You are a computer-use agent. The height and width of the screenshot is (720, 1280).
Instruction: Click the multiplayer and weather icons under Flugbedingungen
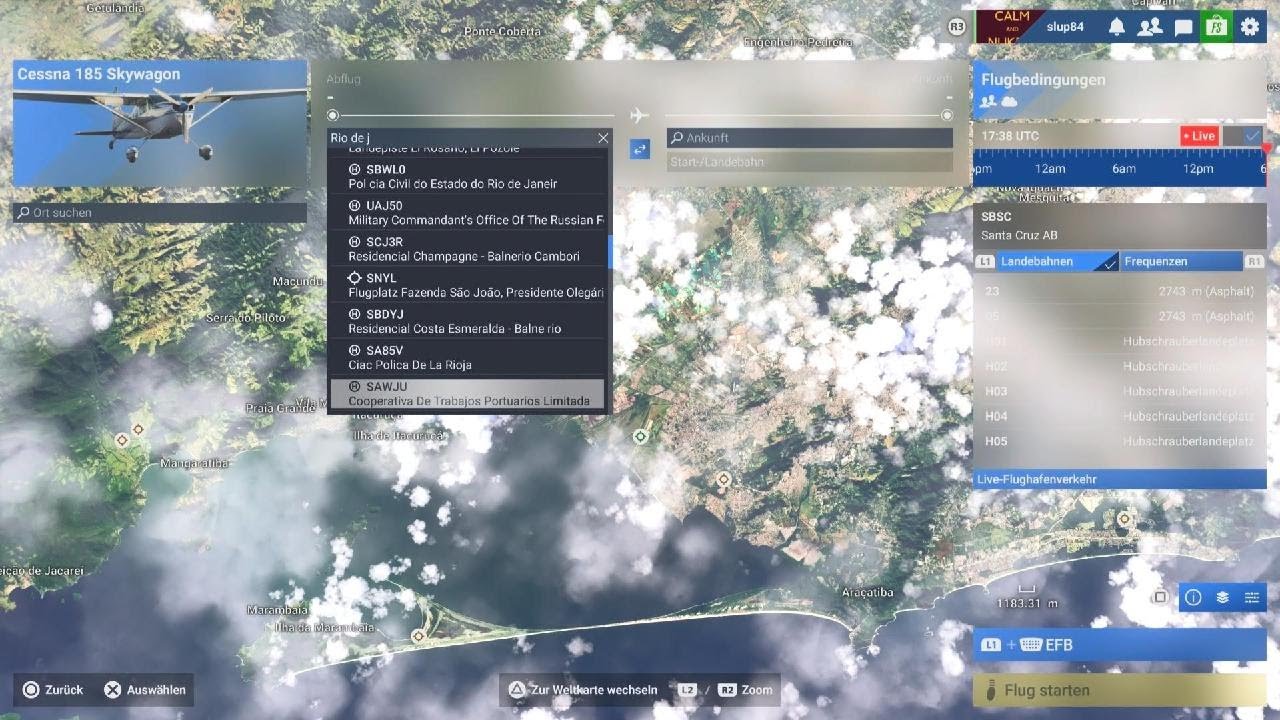998,101
